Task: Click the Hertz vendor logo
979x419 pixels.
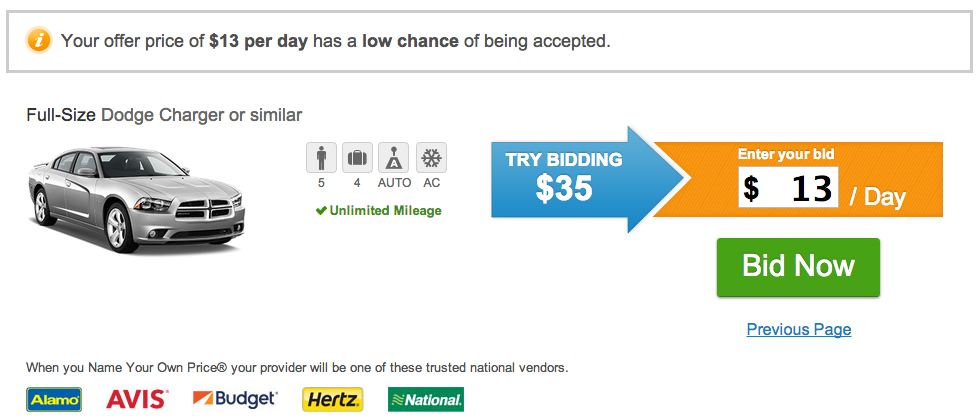Action: (x=332, y=399)
